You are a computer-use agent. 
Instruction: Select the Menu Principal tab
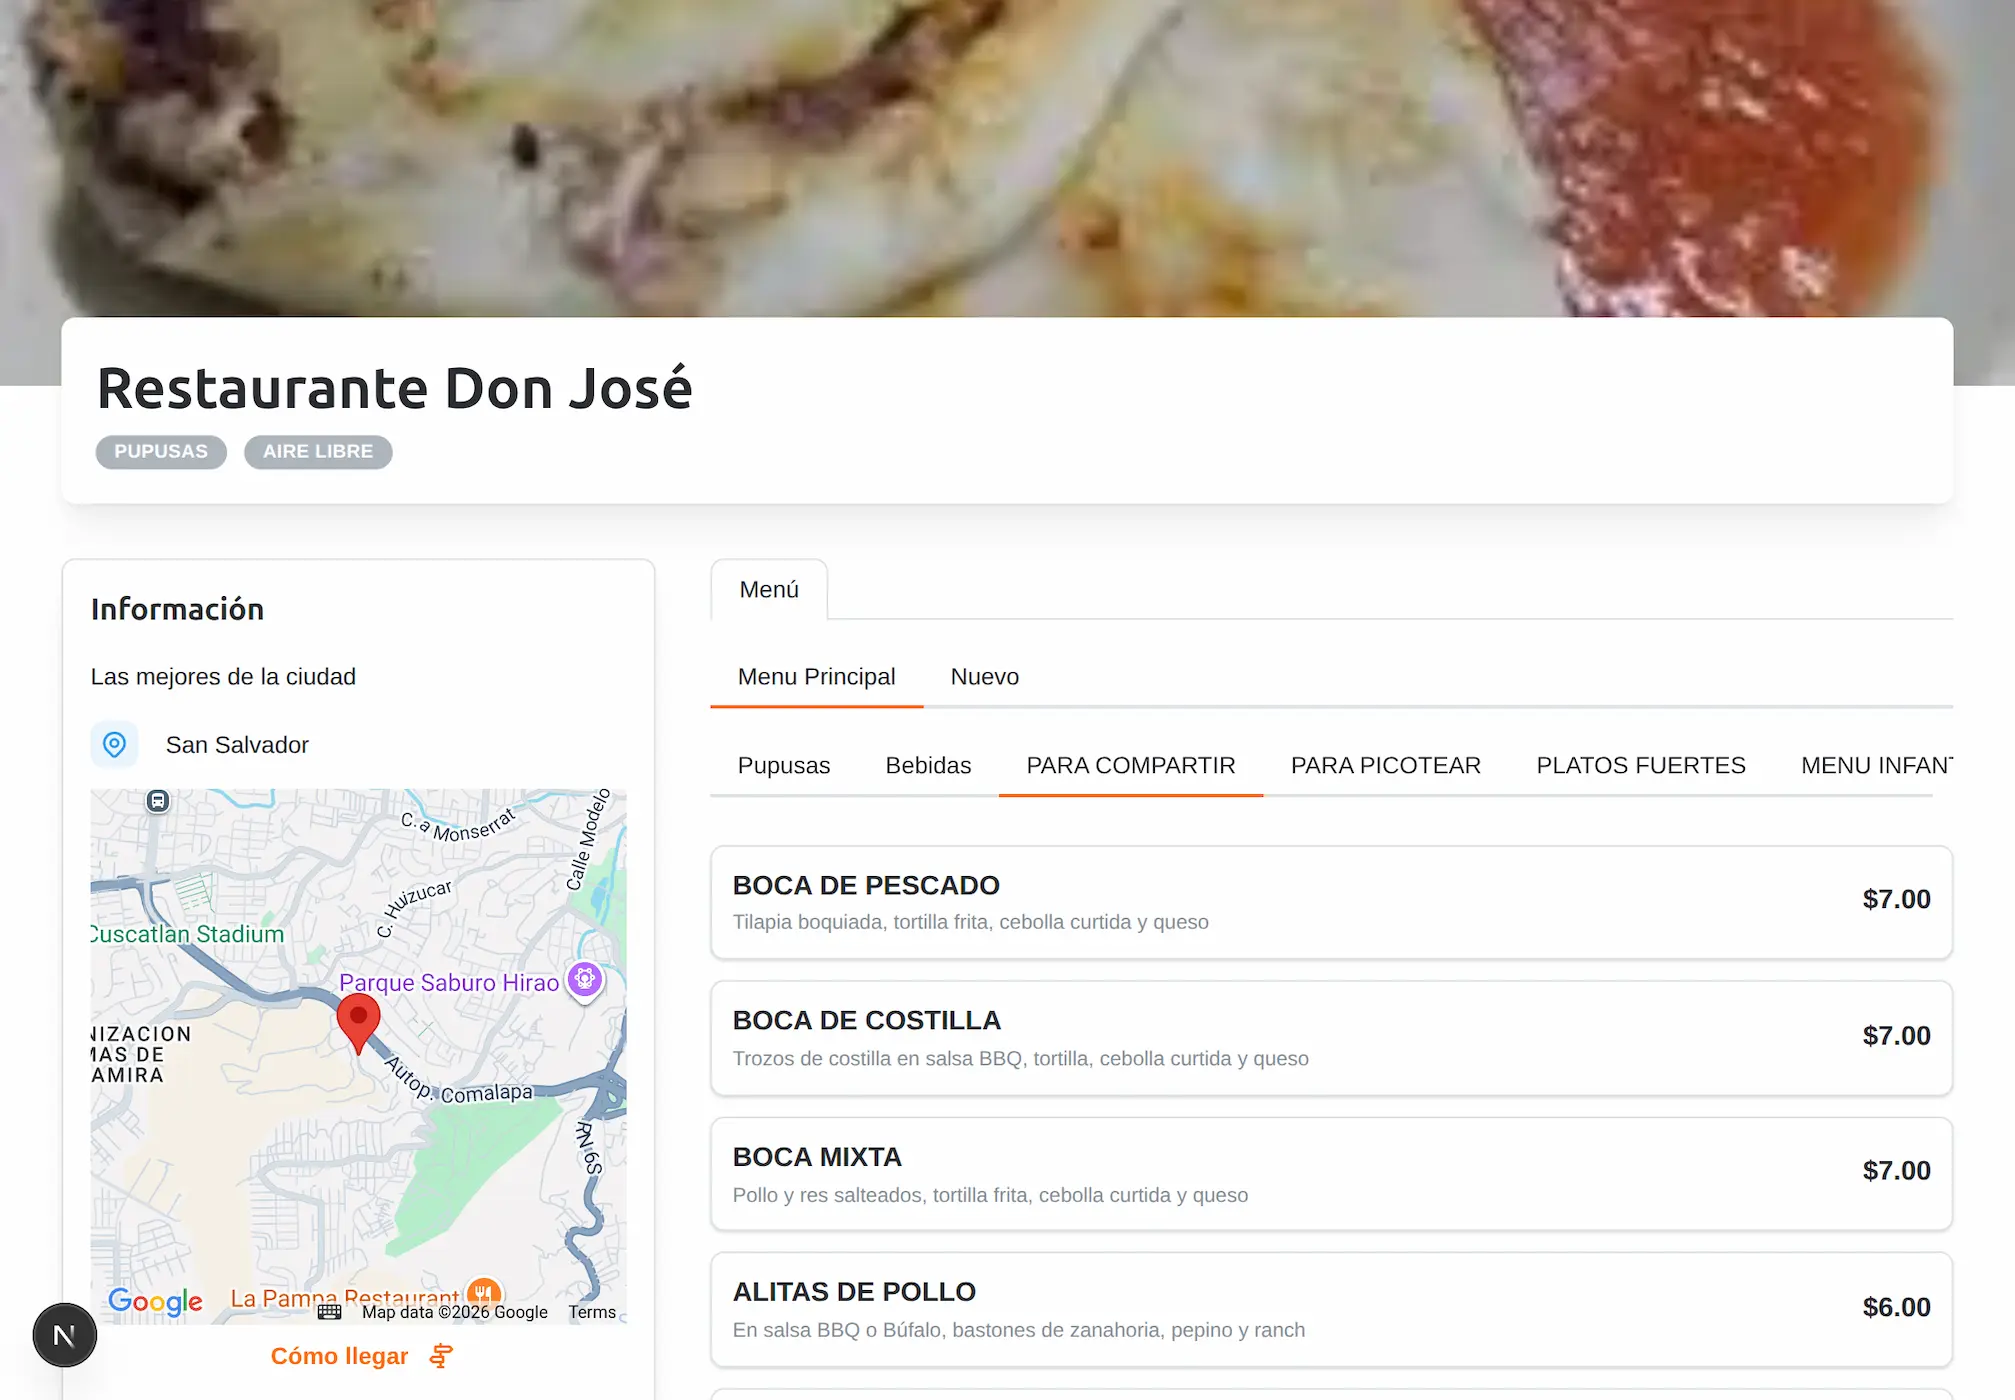(x=816, y=676)
